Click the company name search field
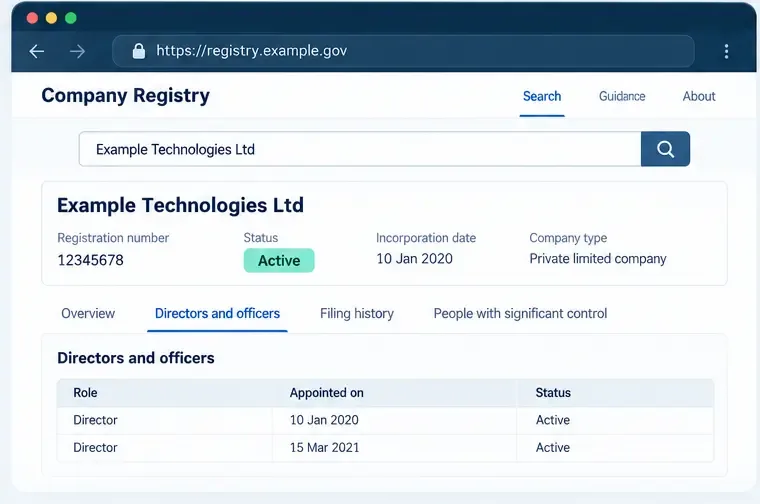 click(x=360, y=149)
